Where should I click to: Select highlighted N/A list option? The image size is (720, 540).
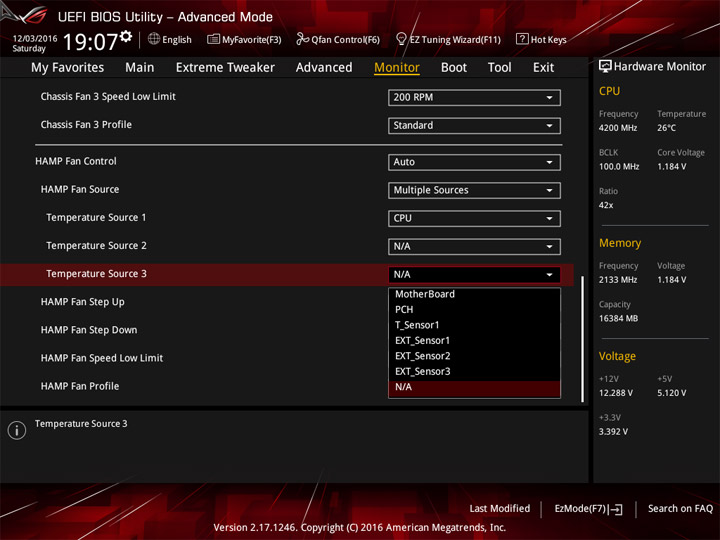(474, 388)
